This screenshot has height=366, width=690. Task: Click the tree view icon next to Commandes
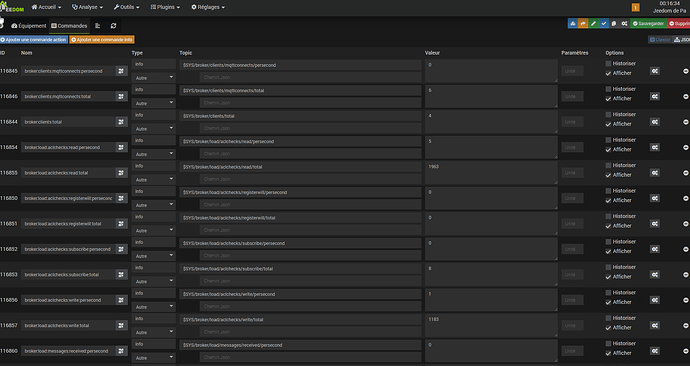click(98, 26)
